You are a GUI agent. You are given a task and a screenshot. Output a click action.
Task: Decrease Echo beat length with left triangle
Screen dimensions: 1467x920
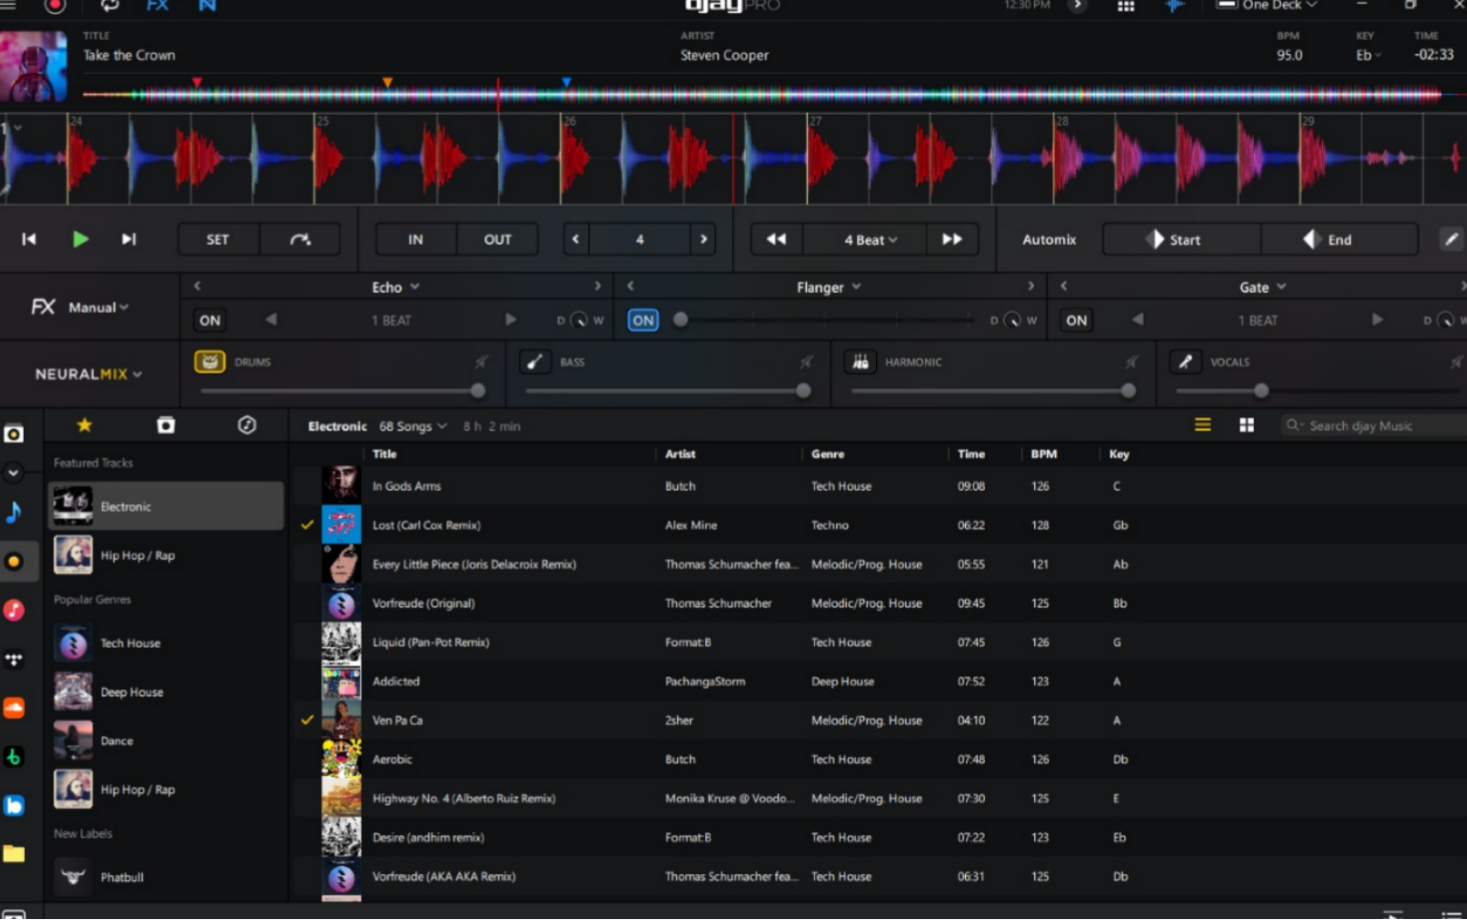(271, 320)
